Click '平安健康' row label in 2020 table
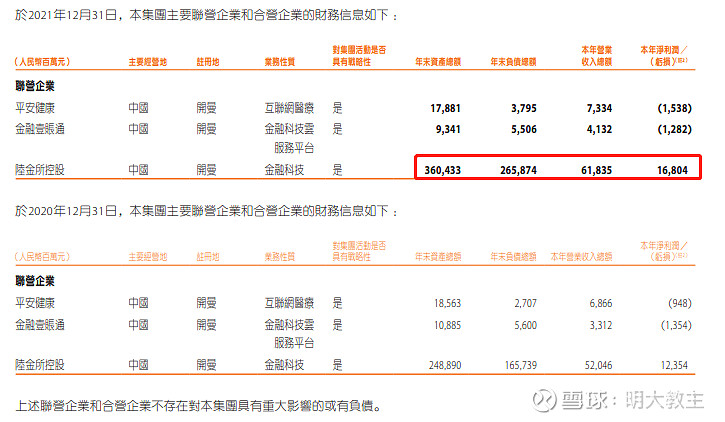The width and height of the screenshot is (725, 422). [35, 303]
